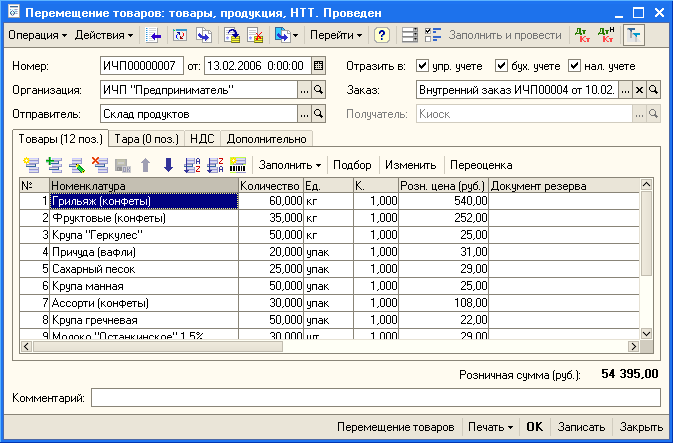This screenshot has height=443, width=673.
Task: Click the Подбор button
Action: point(352,165)
